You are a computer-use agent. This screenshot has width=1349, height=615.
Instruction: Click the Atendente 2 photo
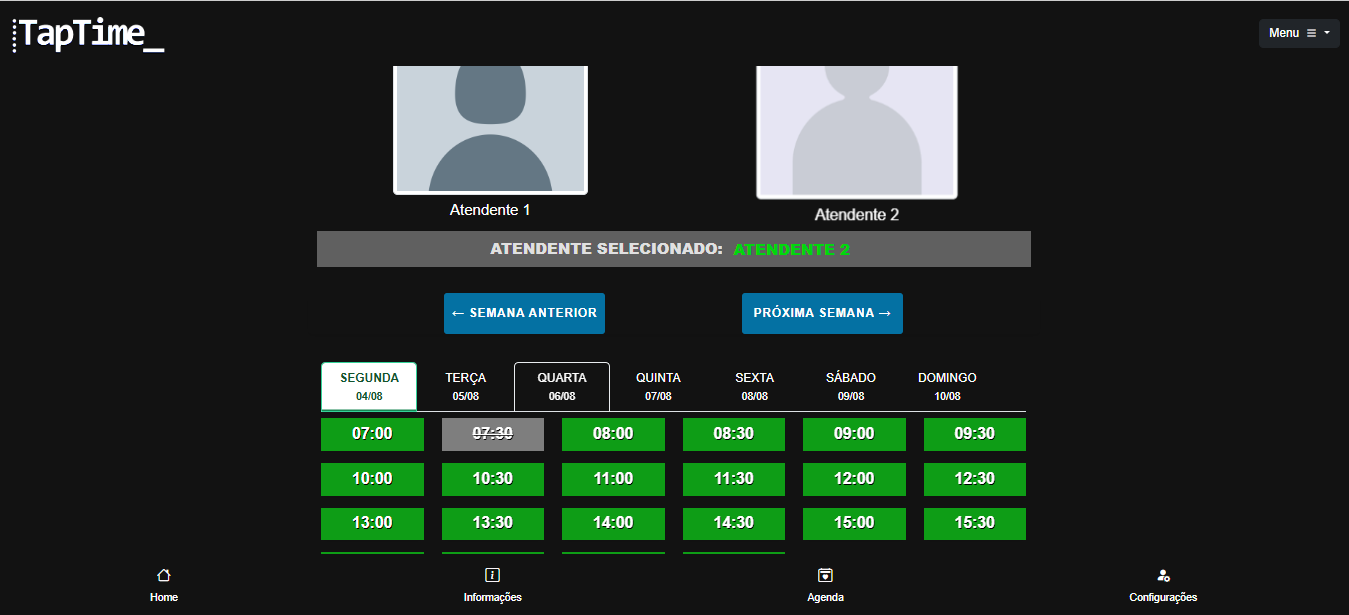point(856,132)
